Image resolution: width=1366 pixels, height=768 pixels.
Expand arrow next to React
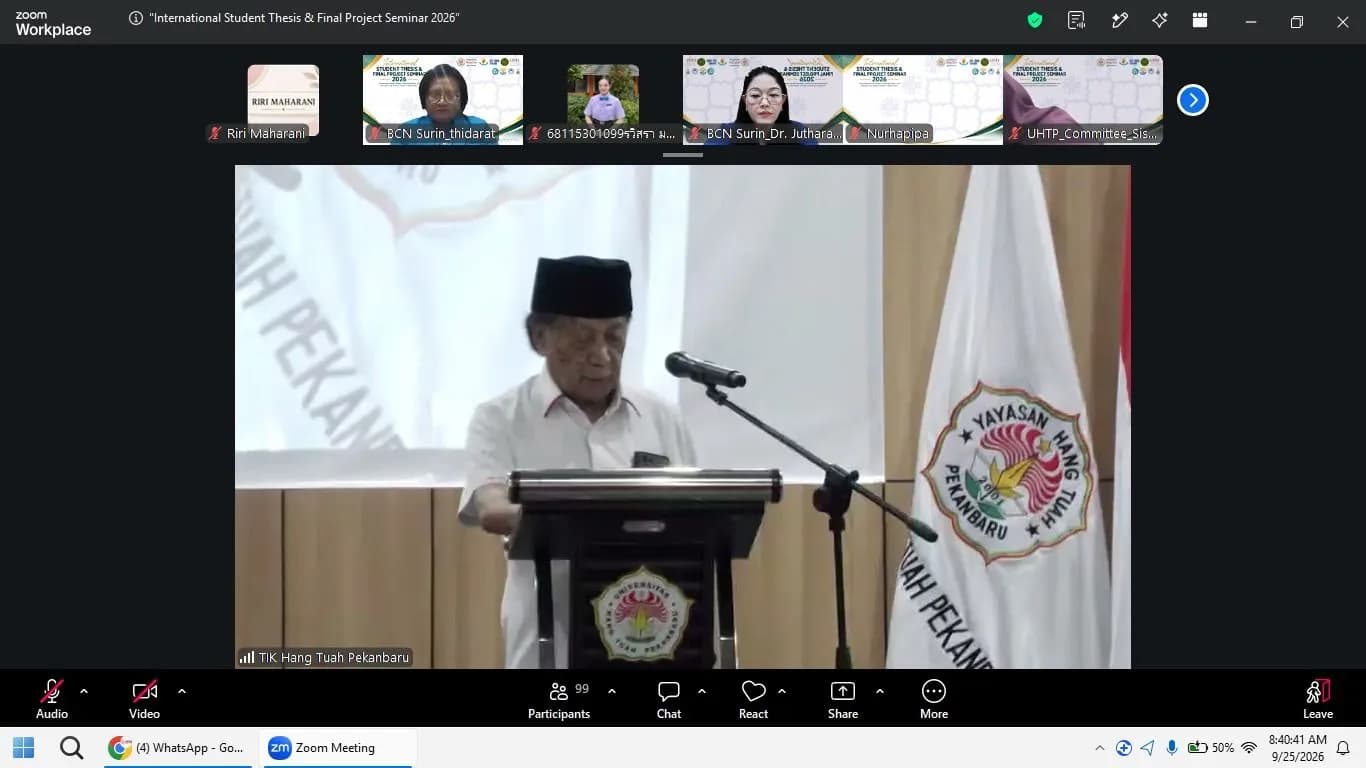(x=782, y=691)
